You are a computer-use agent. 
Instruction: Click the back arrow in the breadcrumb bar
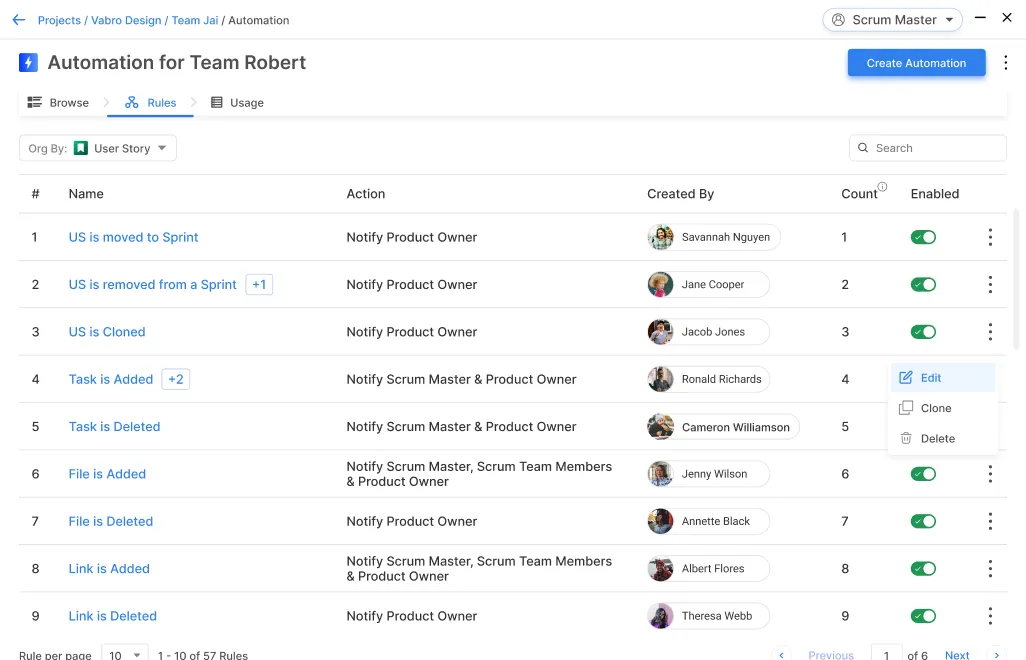coord(18,20)
